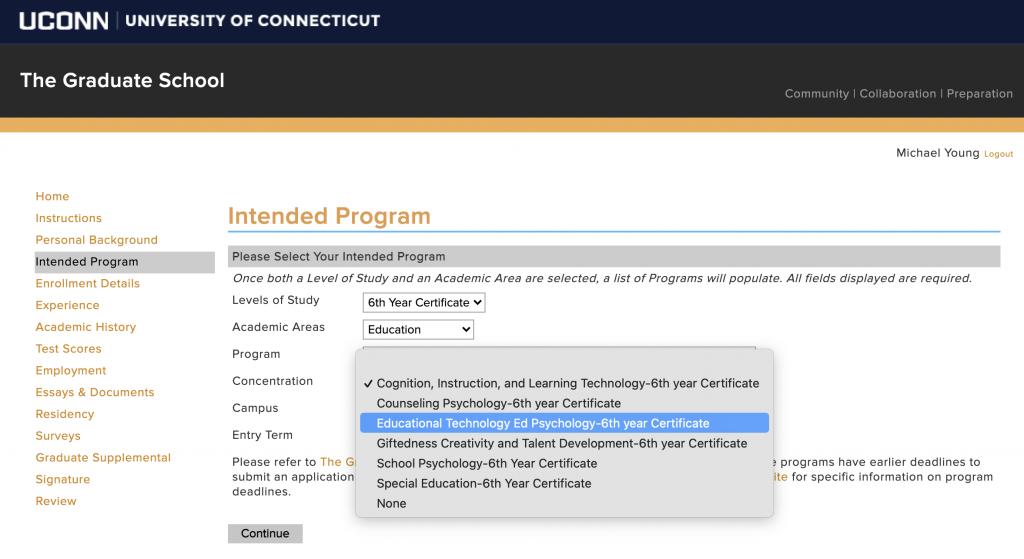Open the Academic Areas dropdown

(418, 330)
